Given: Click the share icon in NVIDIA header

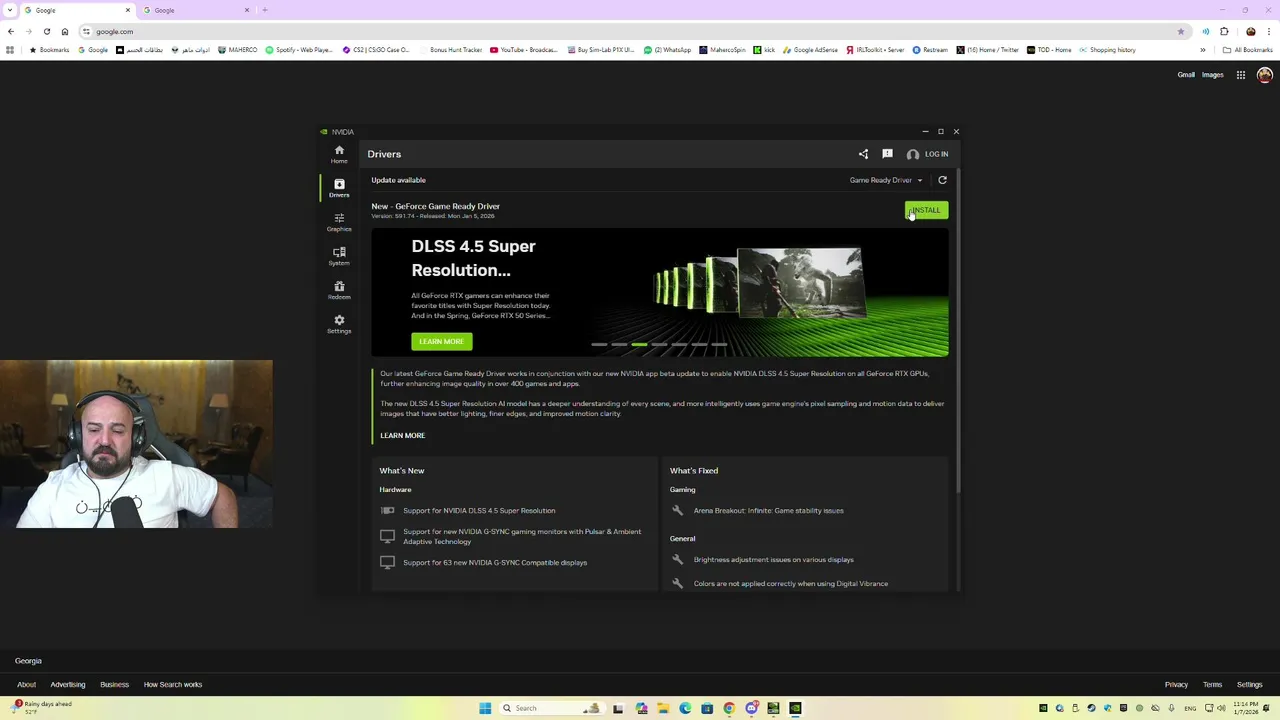Looking at the screenshot, I should [863, 154].
